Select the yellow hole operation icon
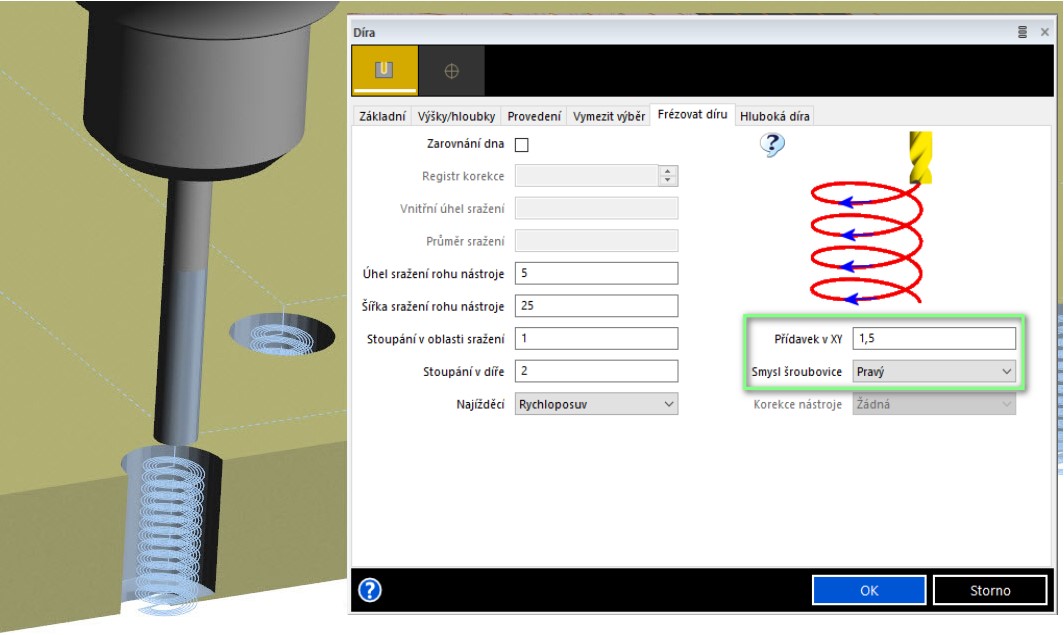The height and width of the screenshot is (635, 1064). point(385,70)
